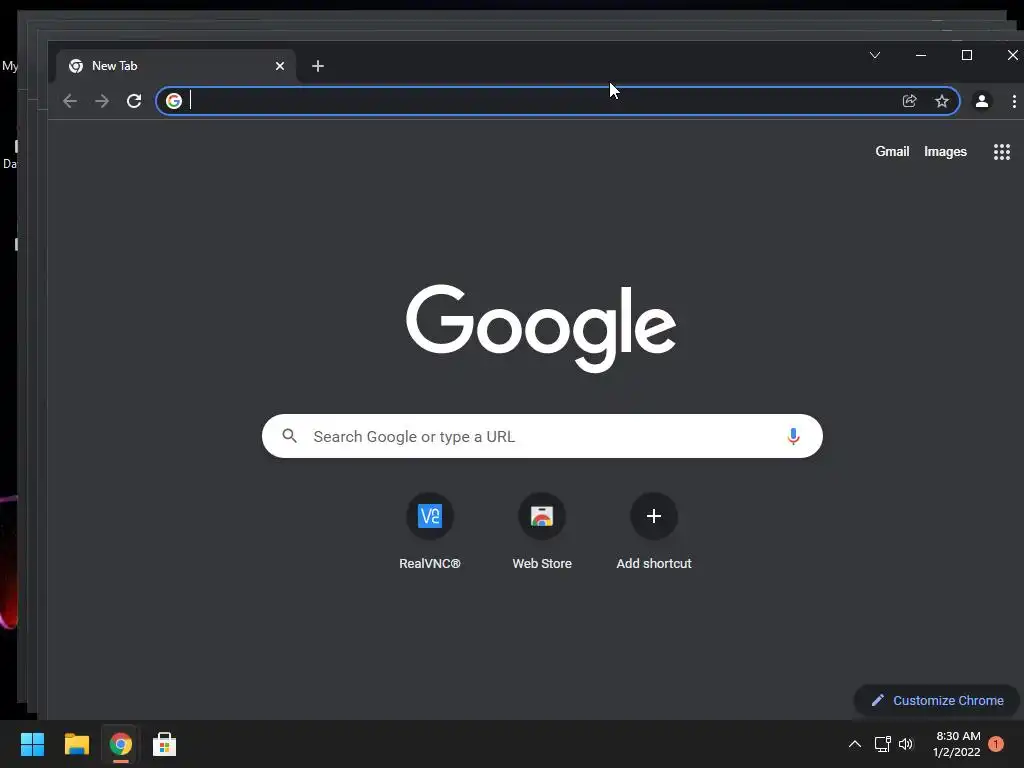Click the Chrome taskbar icon
This screenshot has width=1024, height=768.
point(120,744)
